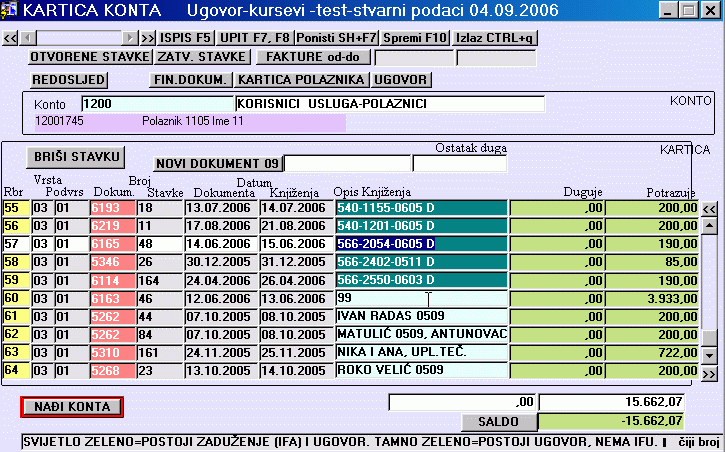Click total Potrazuje field 15.662,07

point(612,402)
